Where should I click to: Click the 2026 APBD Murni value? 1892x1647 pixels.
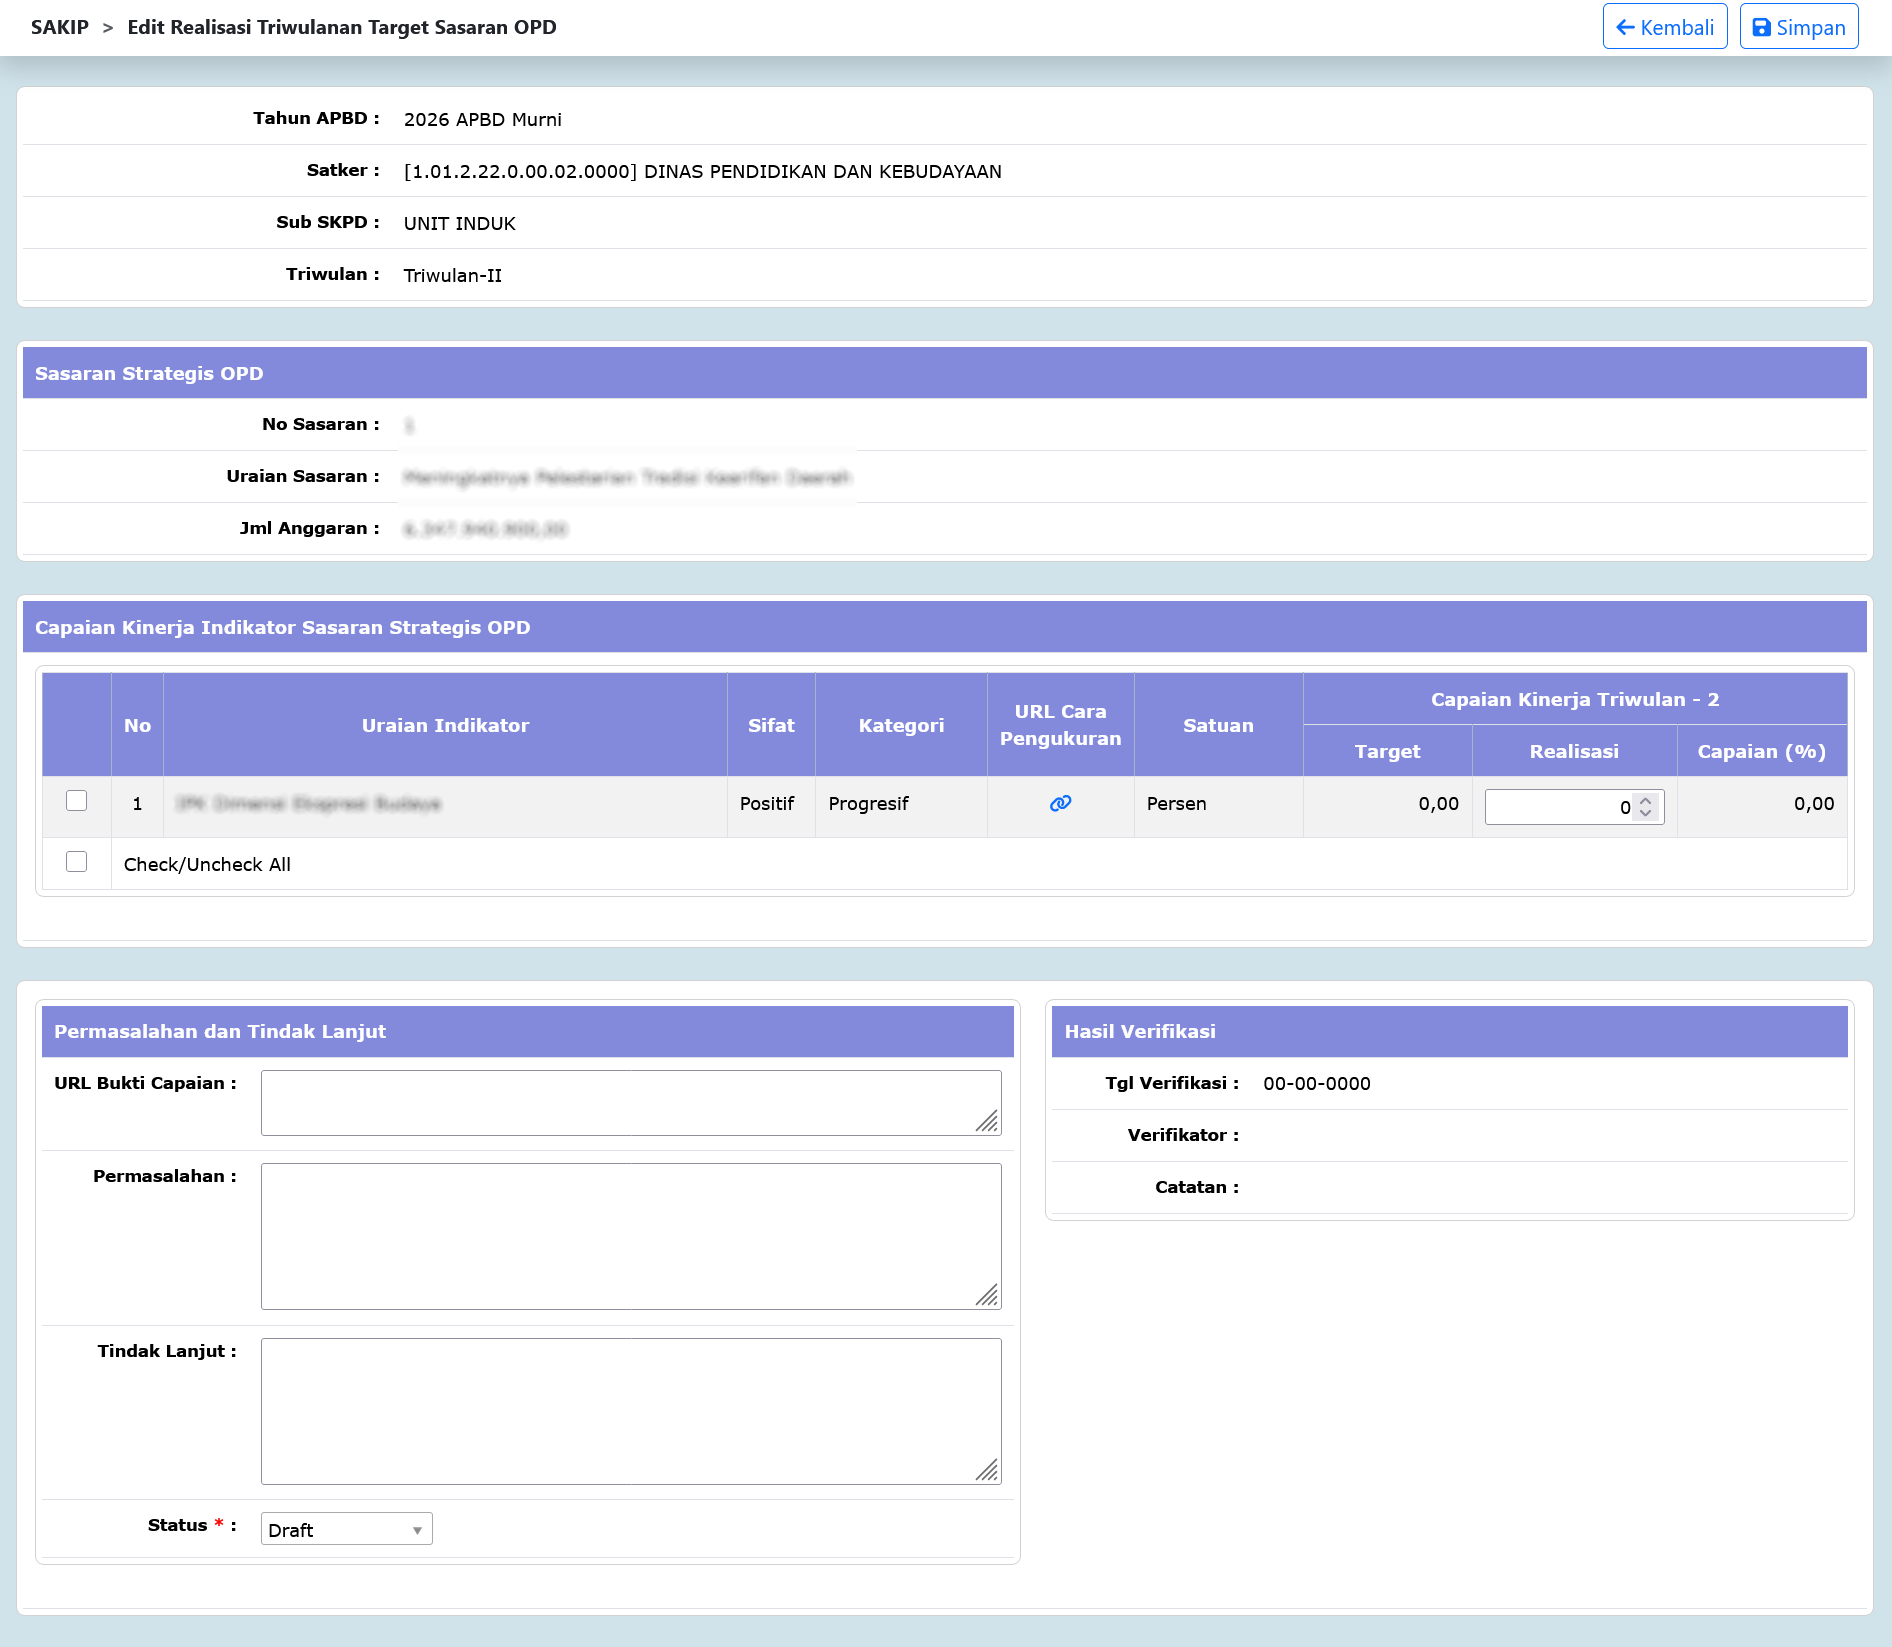click(483, 119)
